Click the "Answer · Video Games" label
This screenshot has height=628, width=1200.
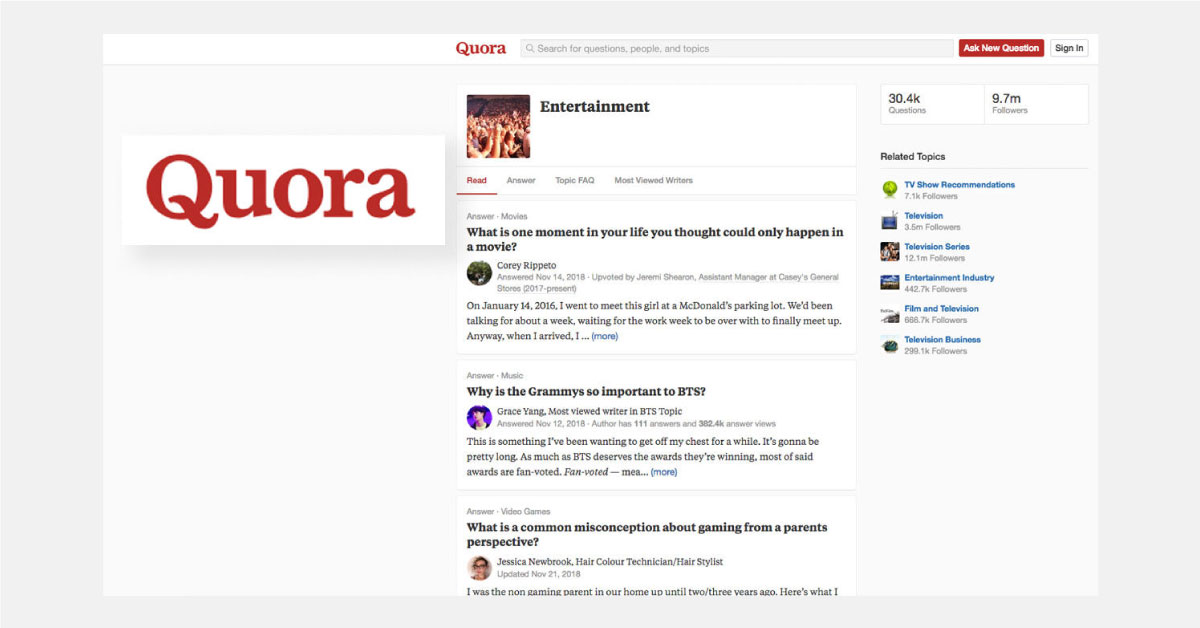pos(508,512)
